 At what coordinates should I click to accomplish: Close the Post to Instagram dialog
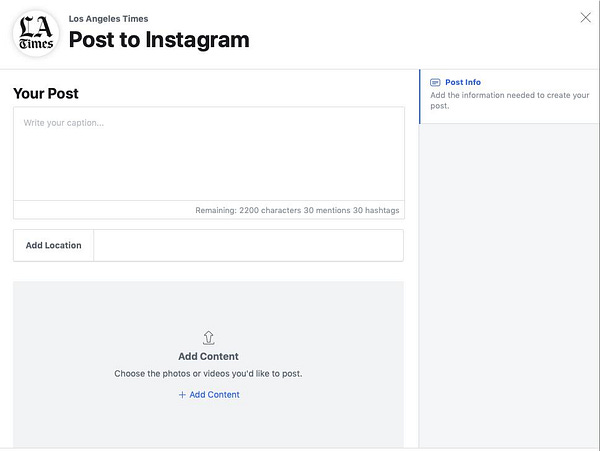point(585,18)
